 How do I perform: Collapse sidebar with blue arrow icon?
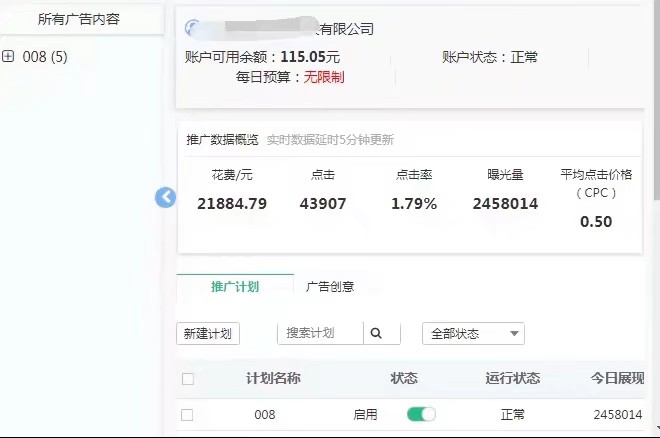point(165,197)
